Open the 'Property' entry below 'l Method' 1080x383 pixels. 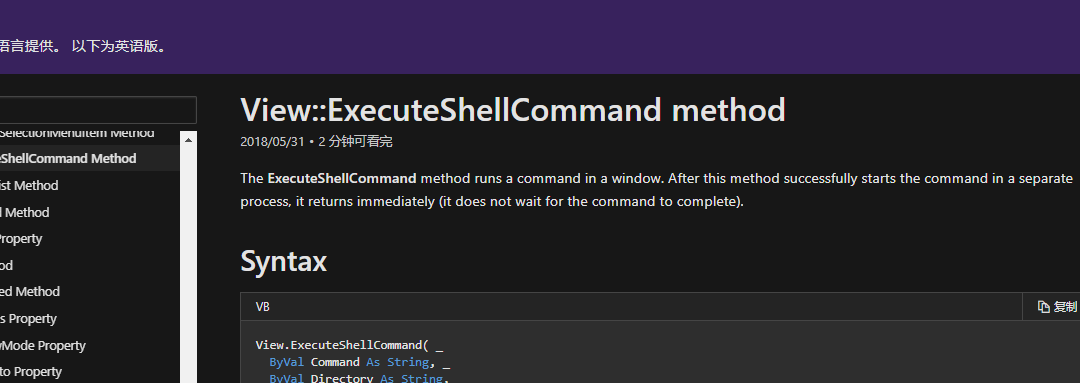pos(21,239)
